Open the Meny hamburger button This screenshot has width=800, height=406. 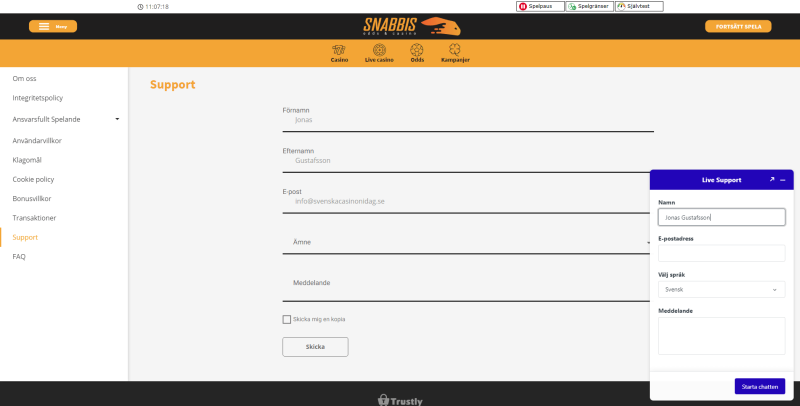(x=53, y=26)
